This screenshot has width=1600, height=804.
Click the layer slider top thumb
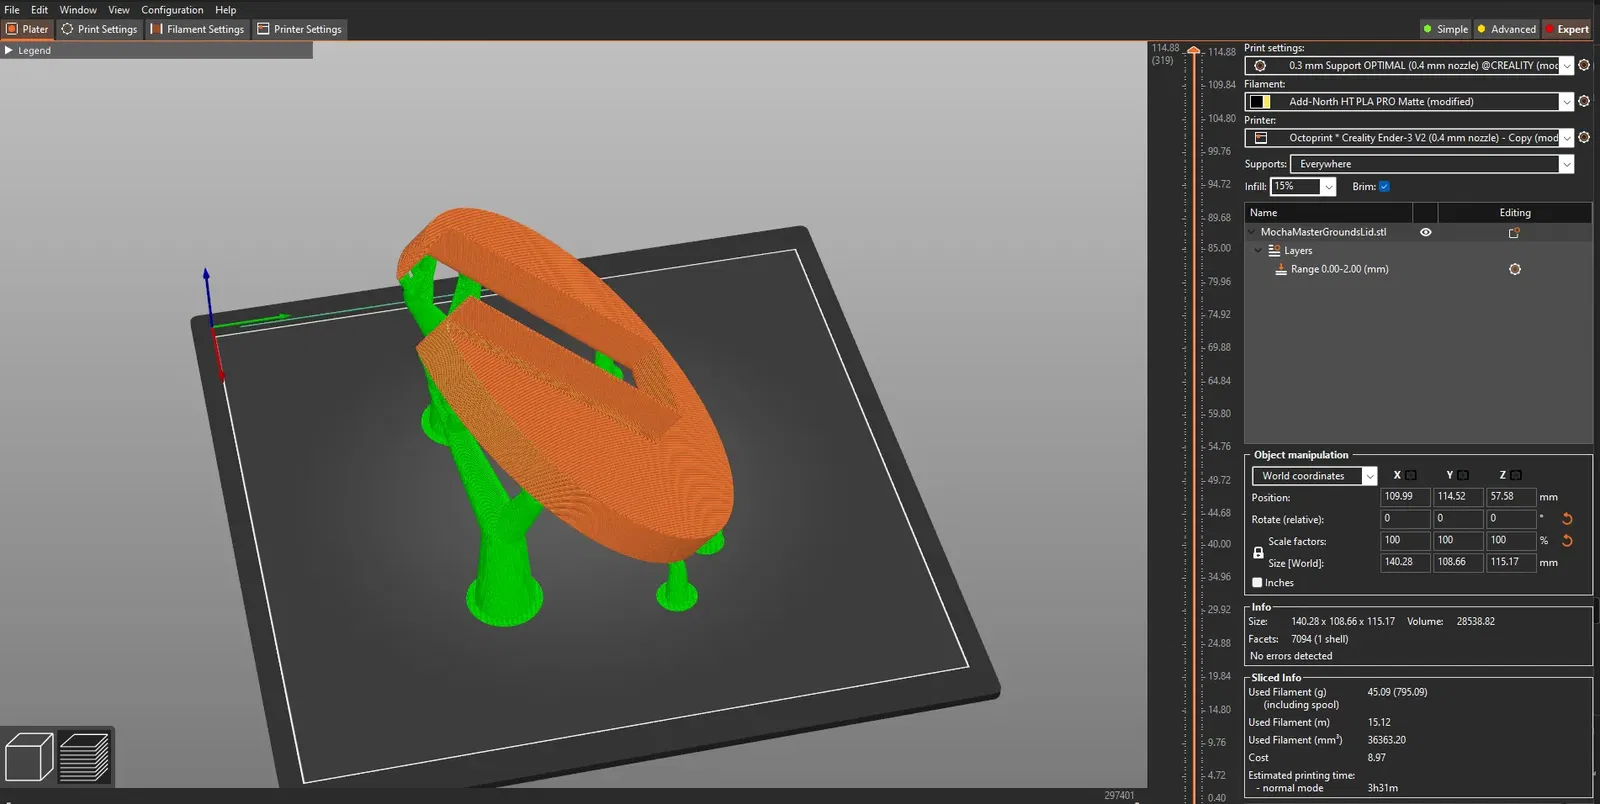tap(1193, 50)
